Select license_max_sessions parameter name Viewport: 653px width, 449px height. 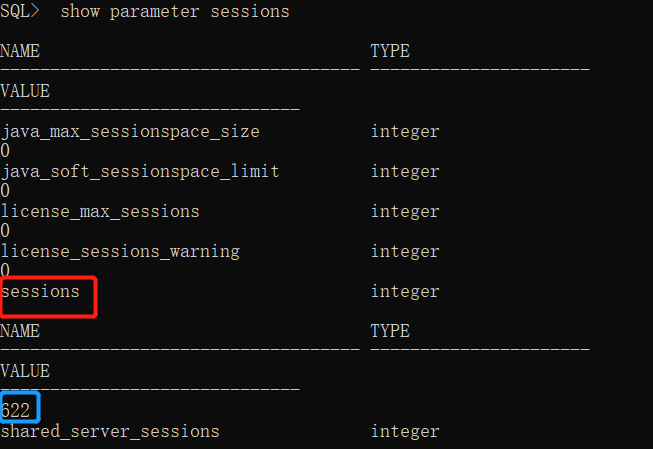pos(100,212)
